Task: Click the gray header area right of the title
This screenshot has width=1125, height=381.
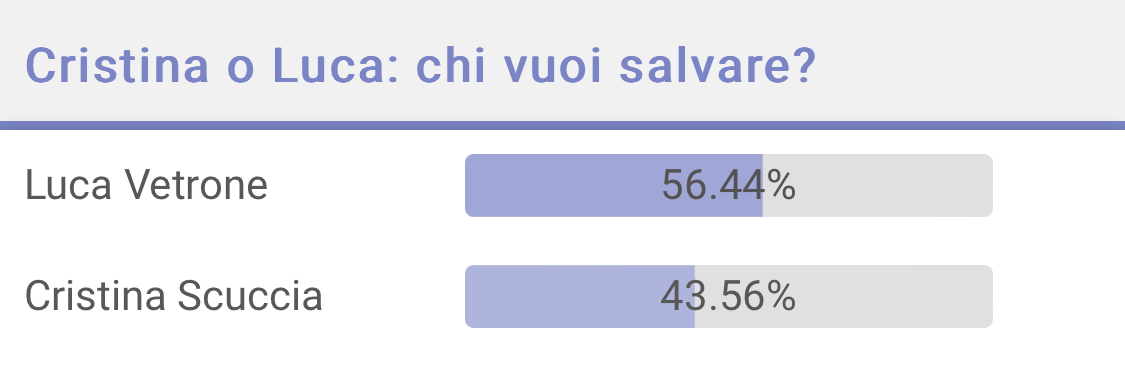Action: pyautogui.click(x=969, y=65)
